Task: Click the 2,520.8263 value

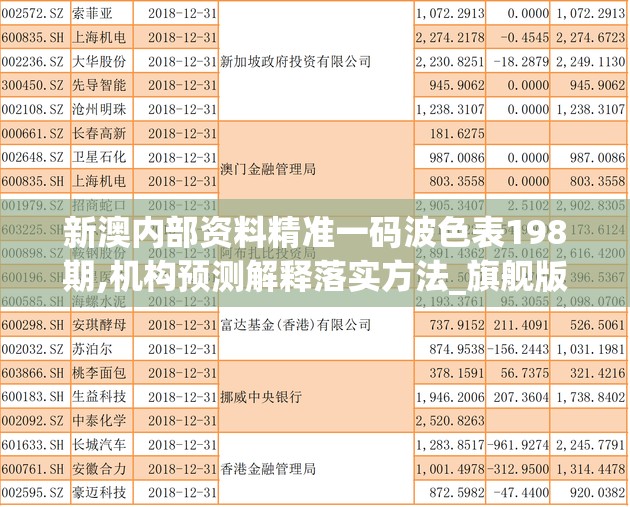Action: [x=450, y=421]
